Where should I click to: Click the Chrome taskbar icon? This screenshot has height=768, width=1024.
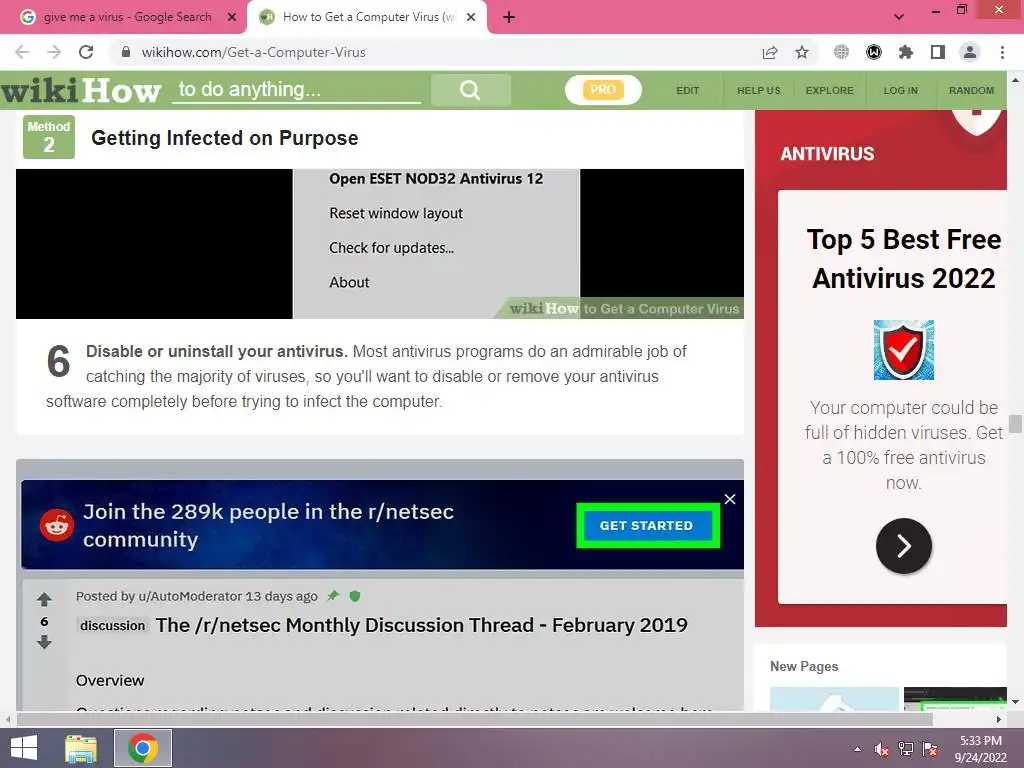143,748
